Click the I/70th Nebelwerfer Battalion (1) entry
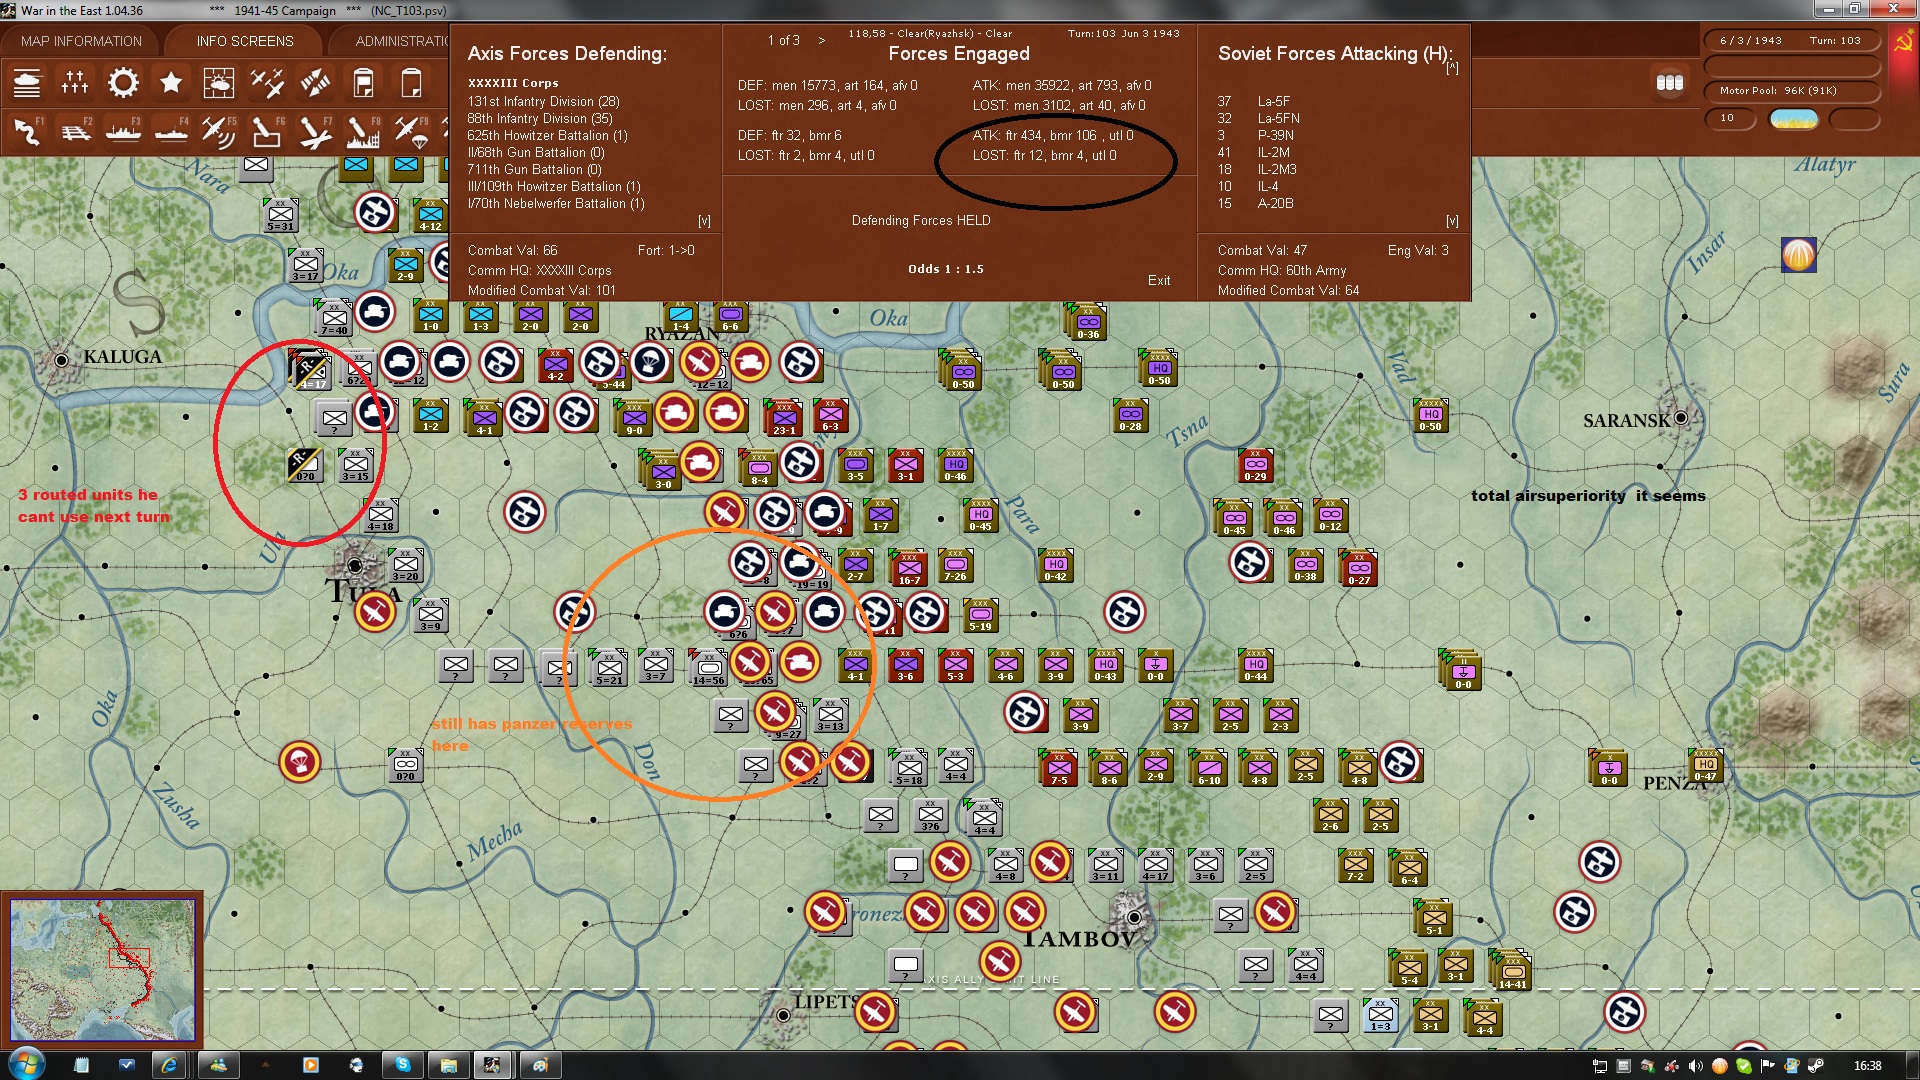 pos(556,204)
